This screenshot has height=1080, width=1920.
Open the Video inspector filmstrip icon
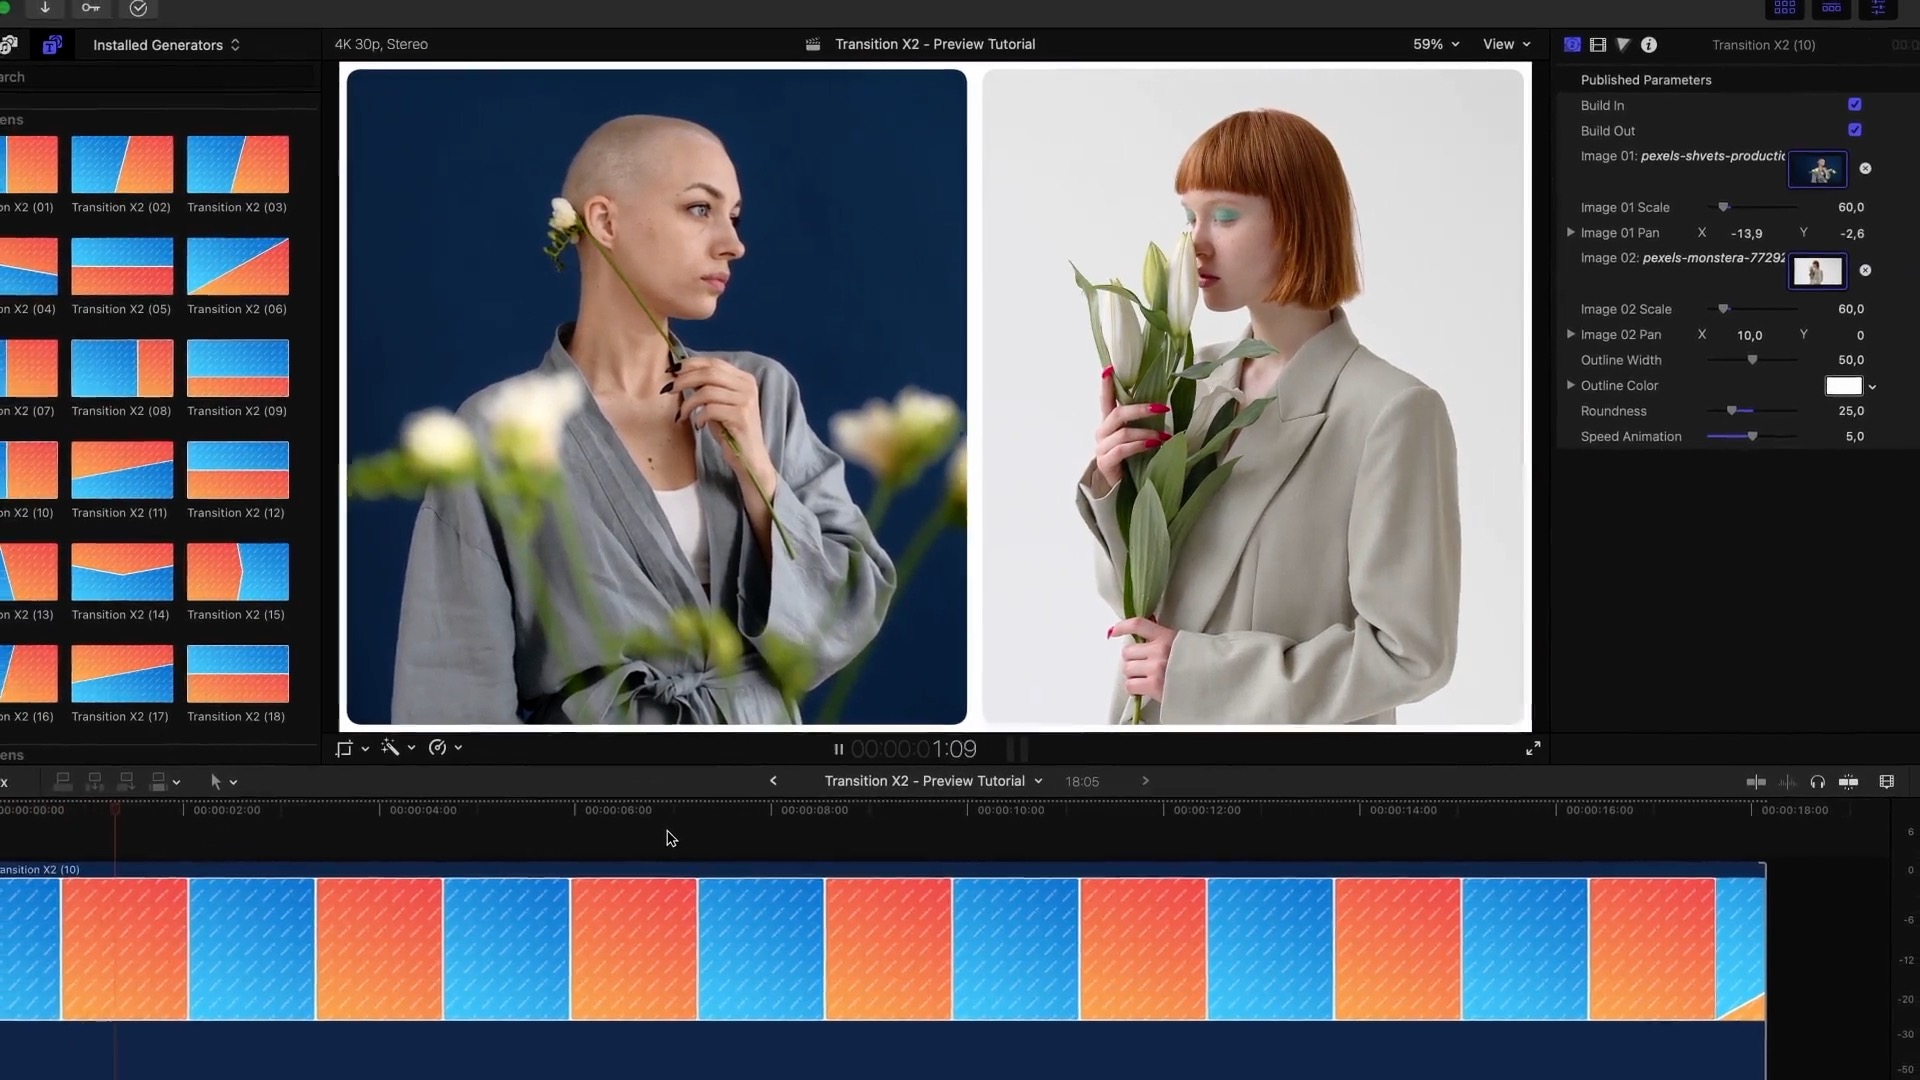point(1598,45)
